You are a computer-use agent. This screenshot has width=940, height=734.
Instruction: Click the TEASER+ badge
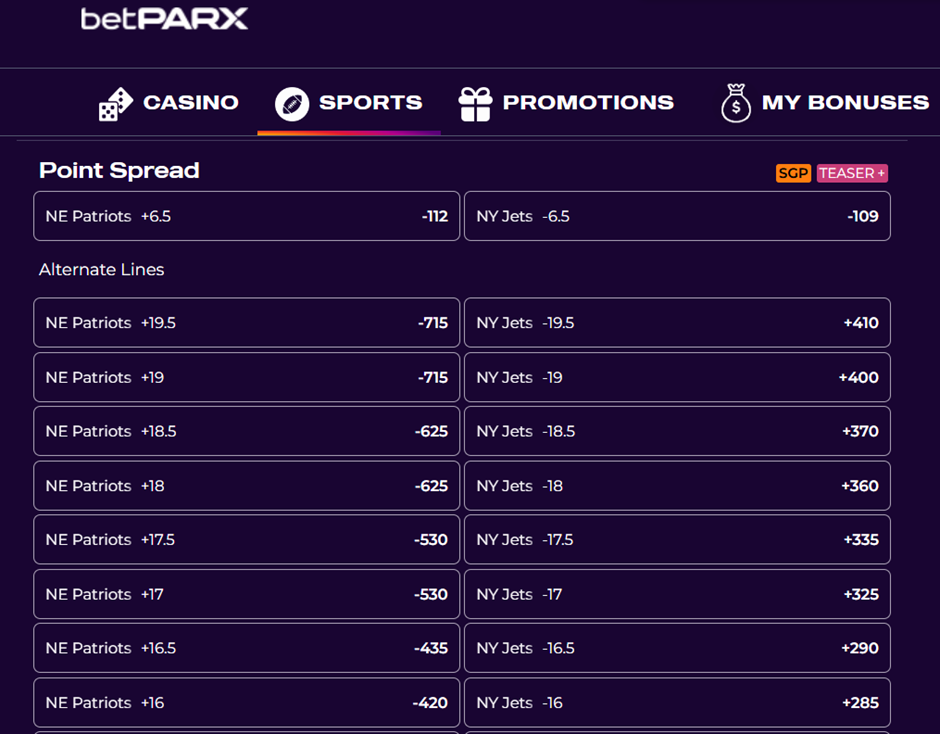point(852,173)
